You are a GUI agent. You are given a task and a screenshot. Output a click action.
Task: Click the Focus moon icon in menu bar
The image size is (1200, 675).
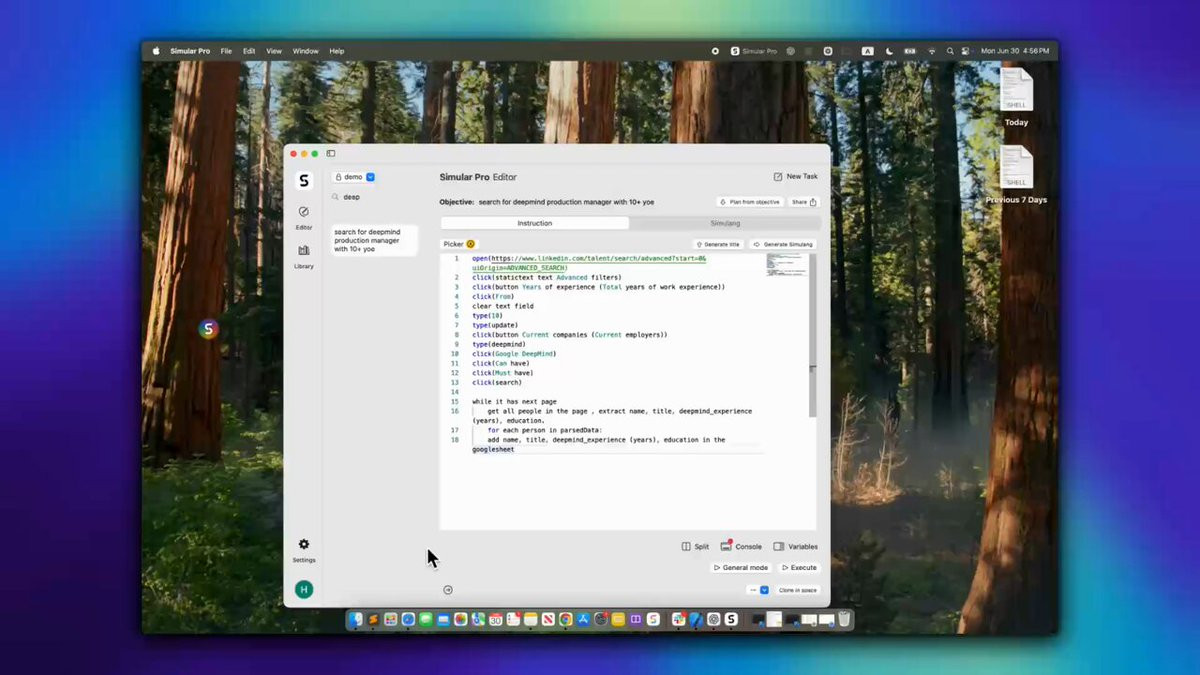pyautogui.click(x=889, y=51)
